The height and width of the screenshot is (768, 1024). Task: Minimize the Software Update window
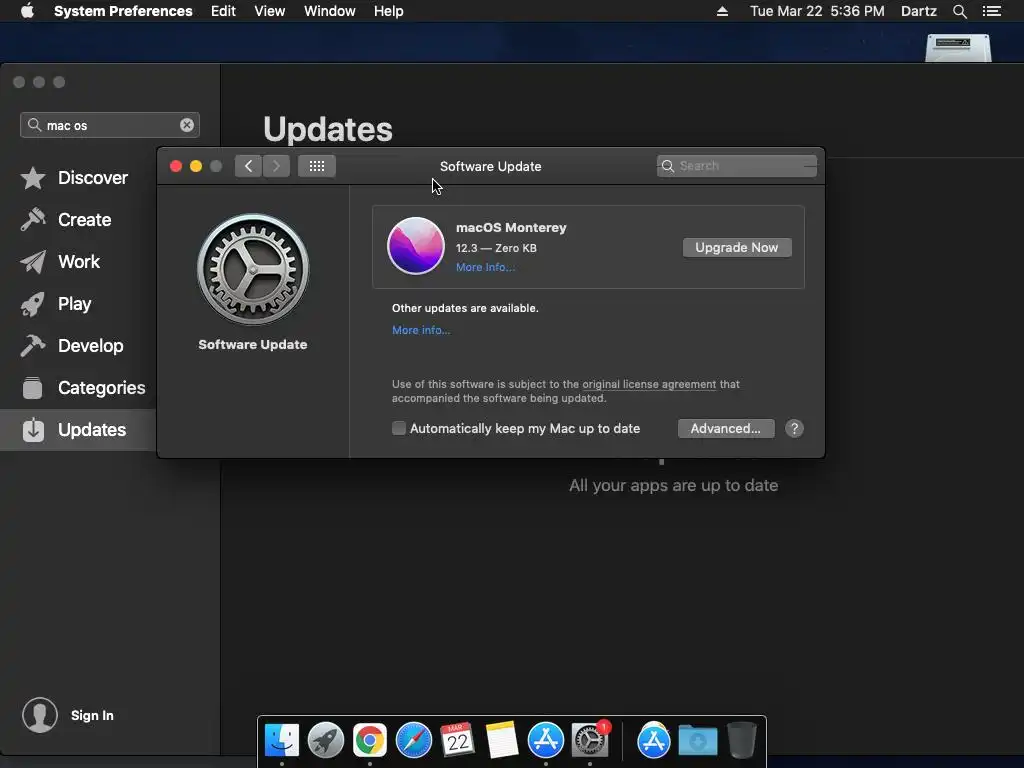pos(195,166)
